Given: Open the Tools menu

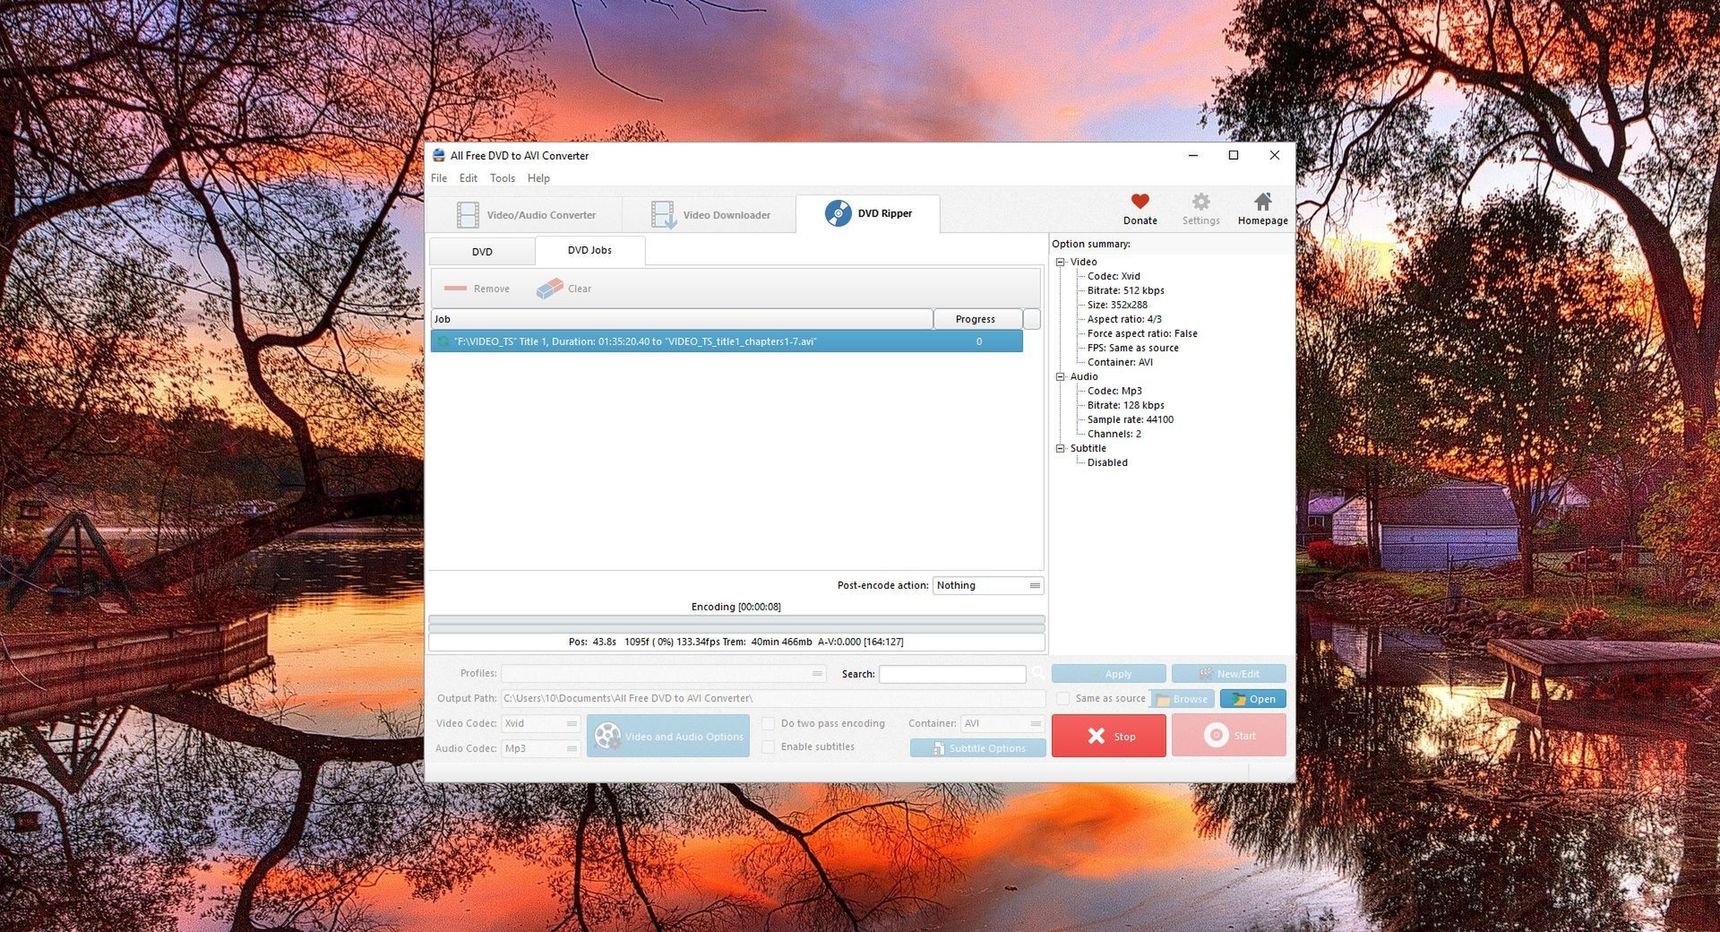Looking at the screenshot, I should pos(502,178).
